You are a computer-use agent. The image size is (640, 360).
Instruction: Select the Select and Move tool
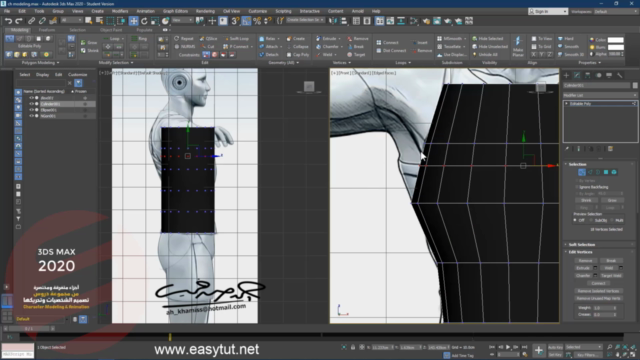tap(133, 20)
